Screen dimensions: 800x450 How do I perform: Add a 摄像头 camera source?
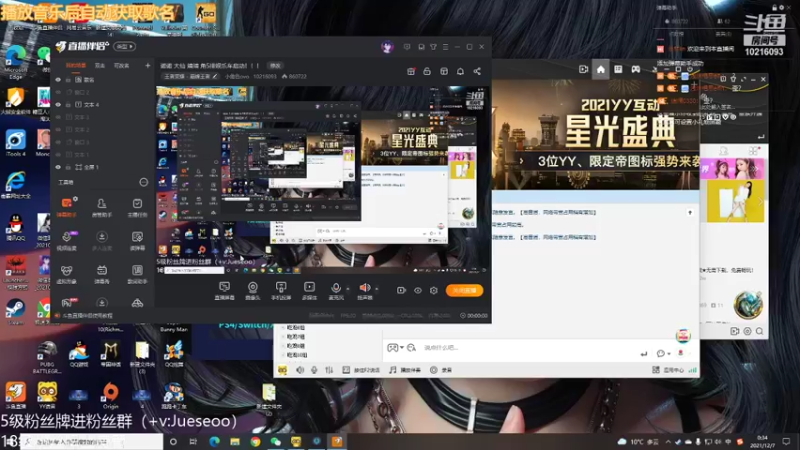(253, 290)
